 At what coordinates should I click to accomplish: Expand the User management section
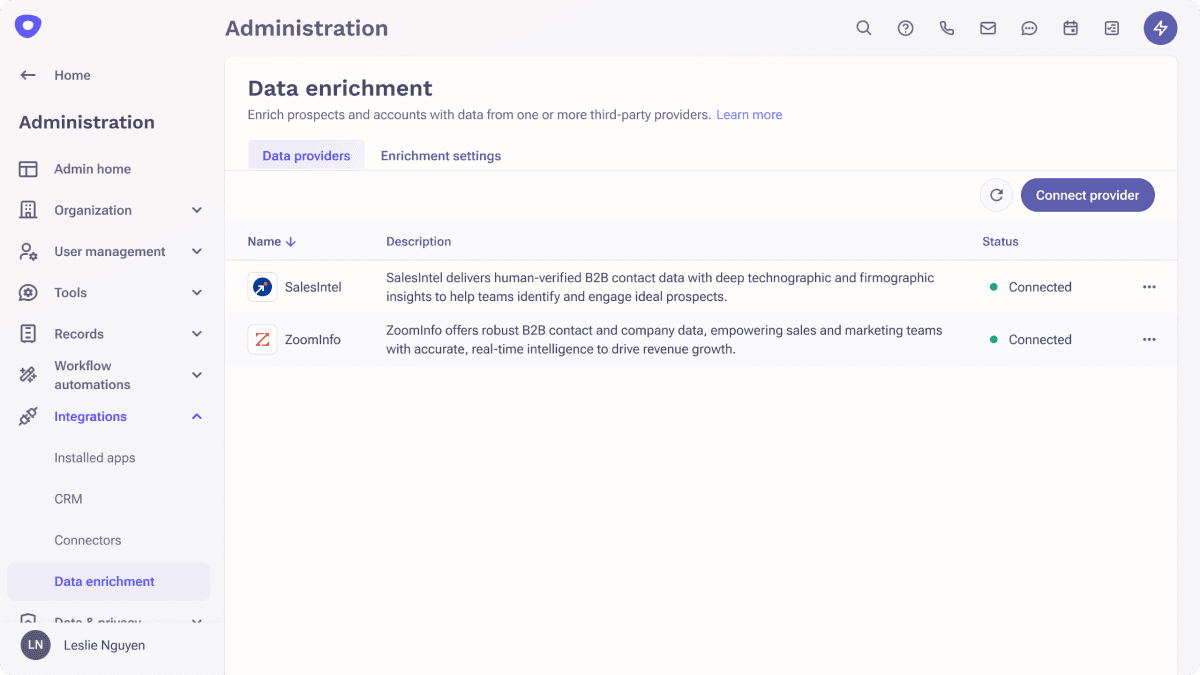tap(197, 252)
